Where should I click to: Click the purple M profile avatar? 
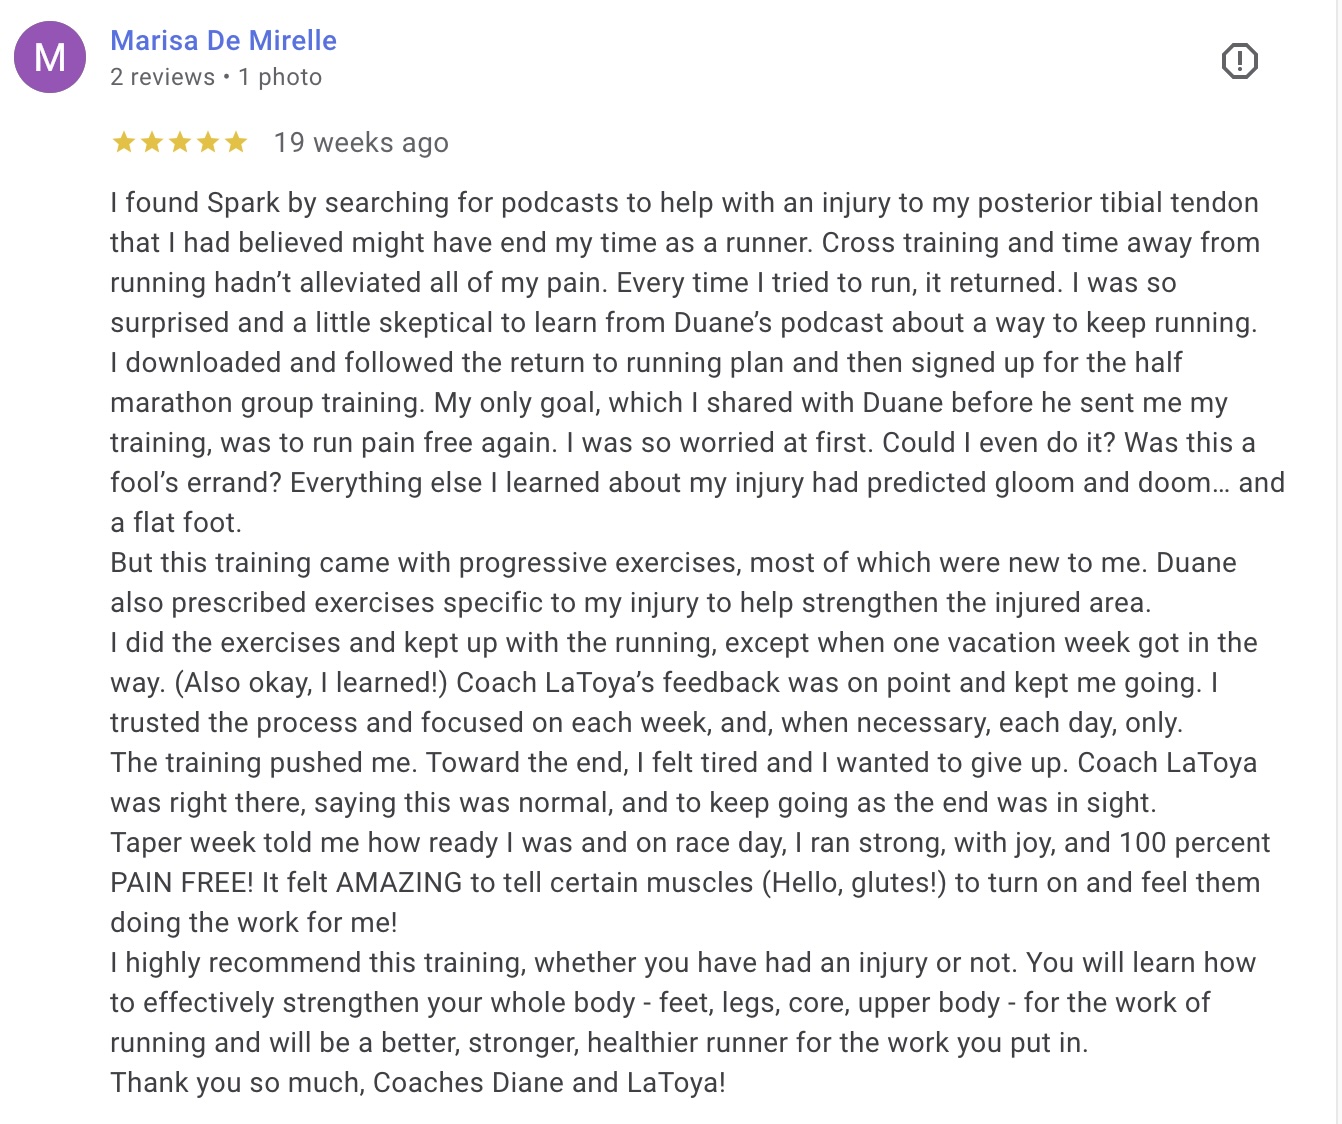point(49,57)
